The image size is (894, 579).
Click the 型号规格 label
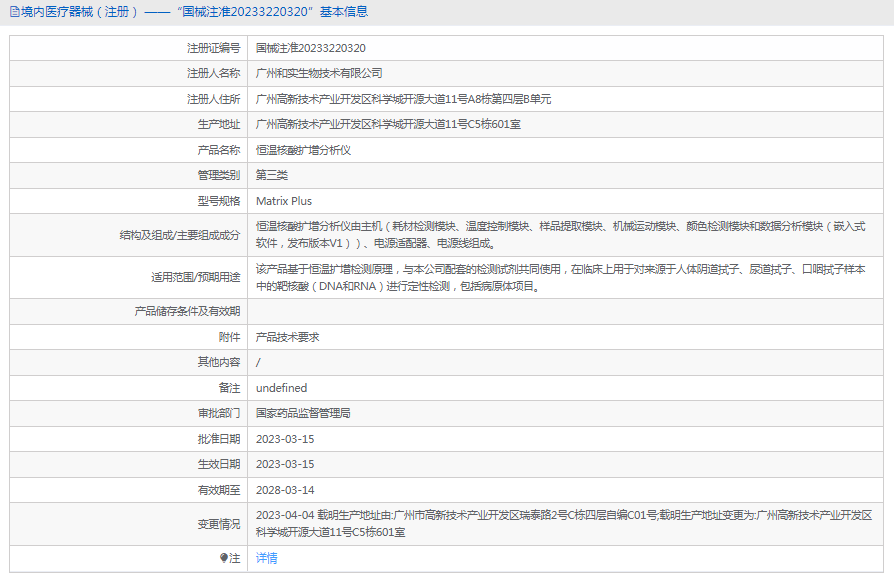pos(219,201)
